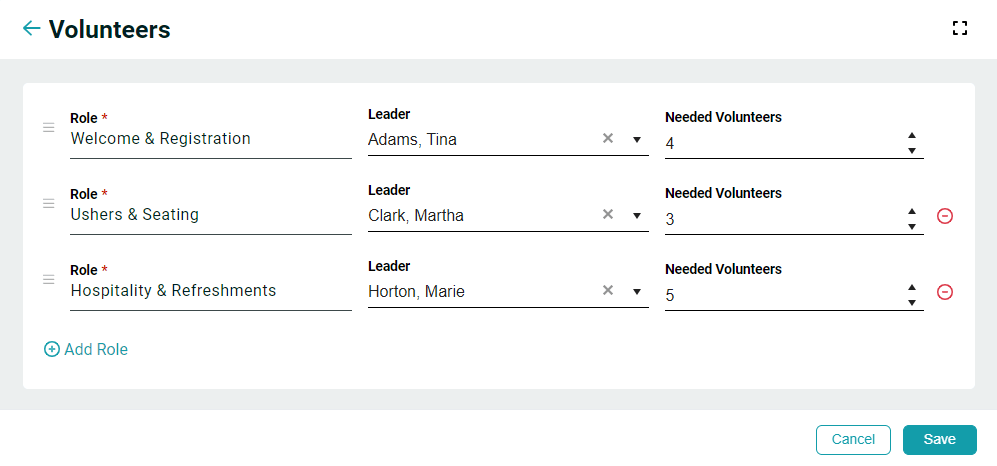Save the volunteer roles
This screenshot has height=466, width=997.
(x=939, y=439)
